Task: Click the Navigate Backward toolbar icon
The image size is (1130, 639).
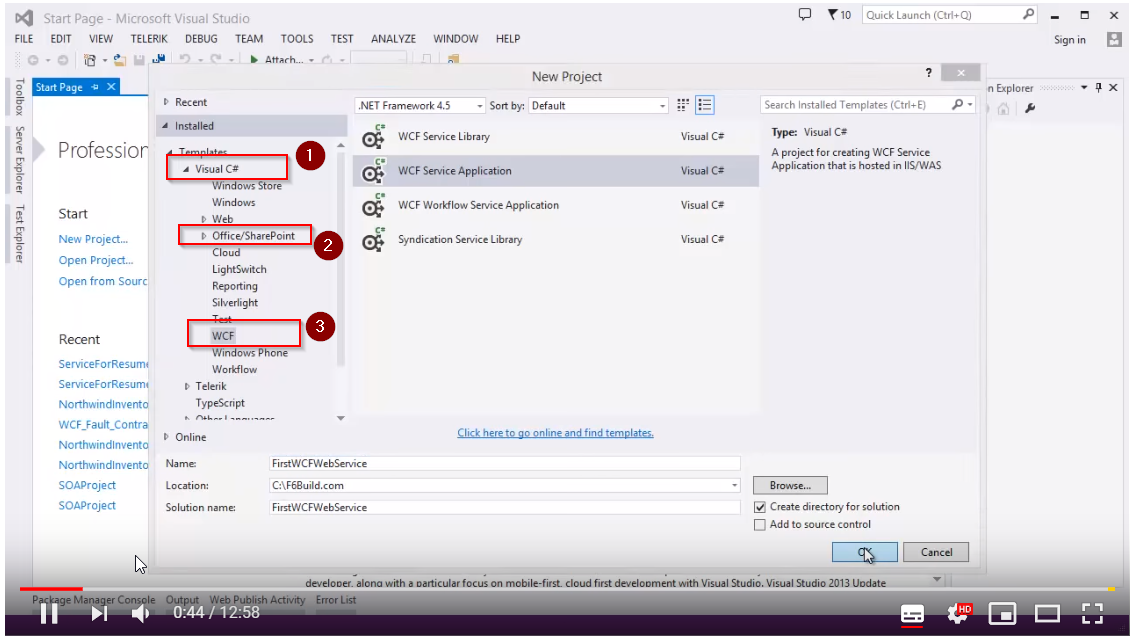Action: coord(33,60)
